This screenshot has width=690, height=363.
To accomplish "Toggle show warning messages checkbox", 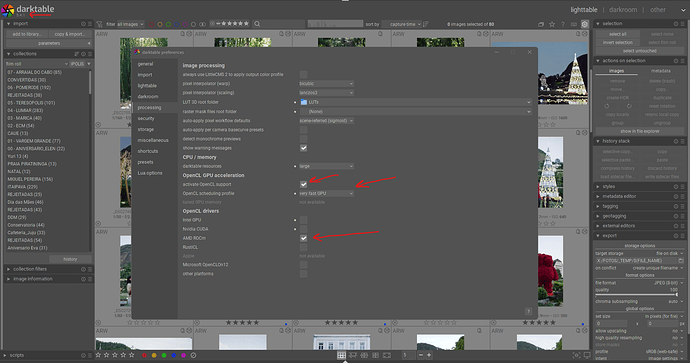I will coord(304,148).
